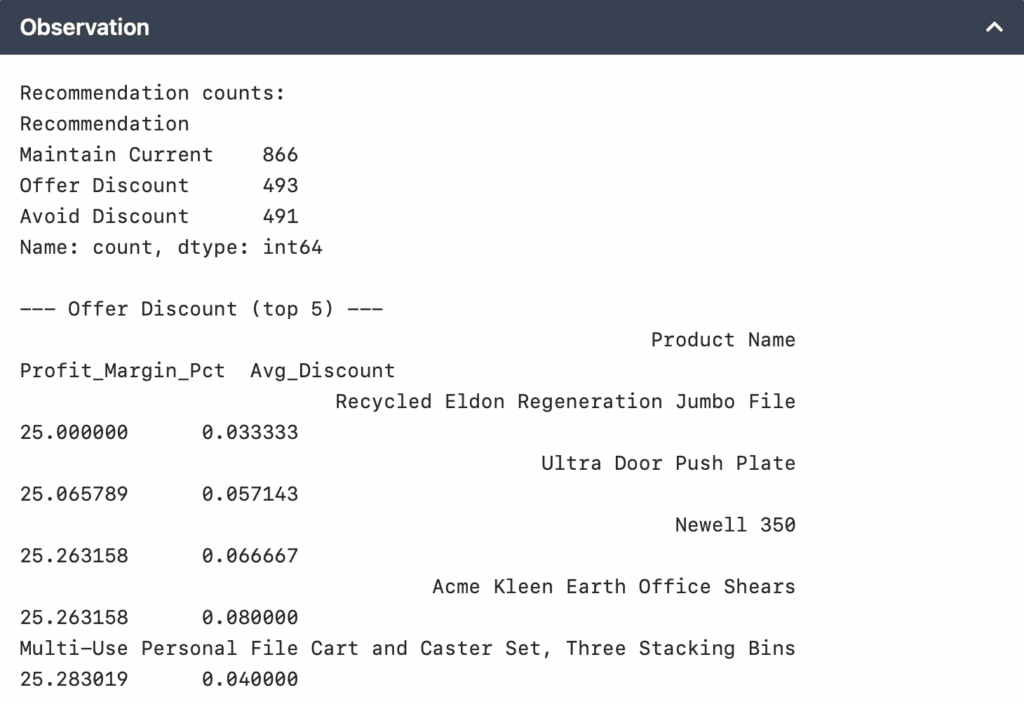Click the 'Product Name' column label

pos(723,340)
